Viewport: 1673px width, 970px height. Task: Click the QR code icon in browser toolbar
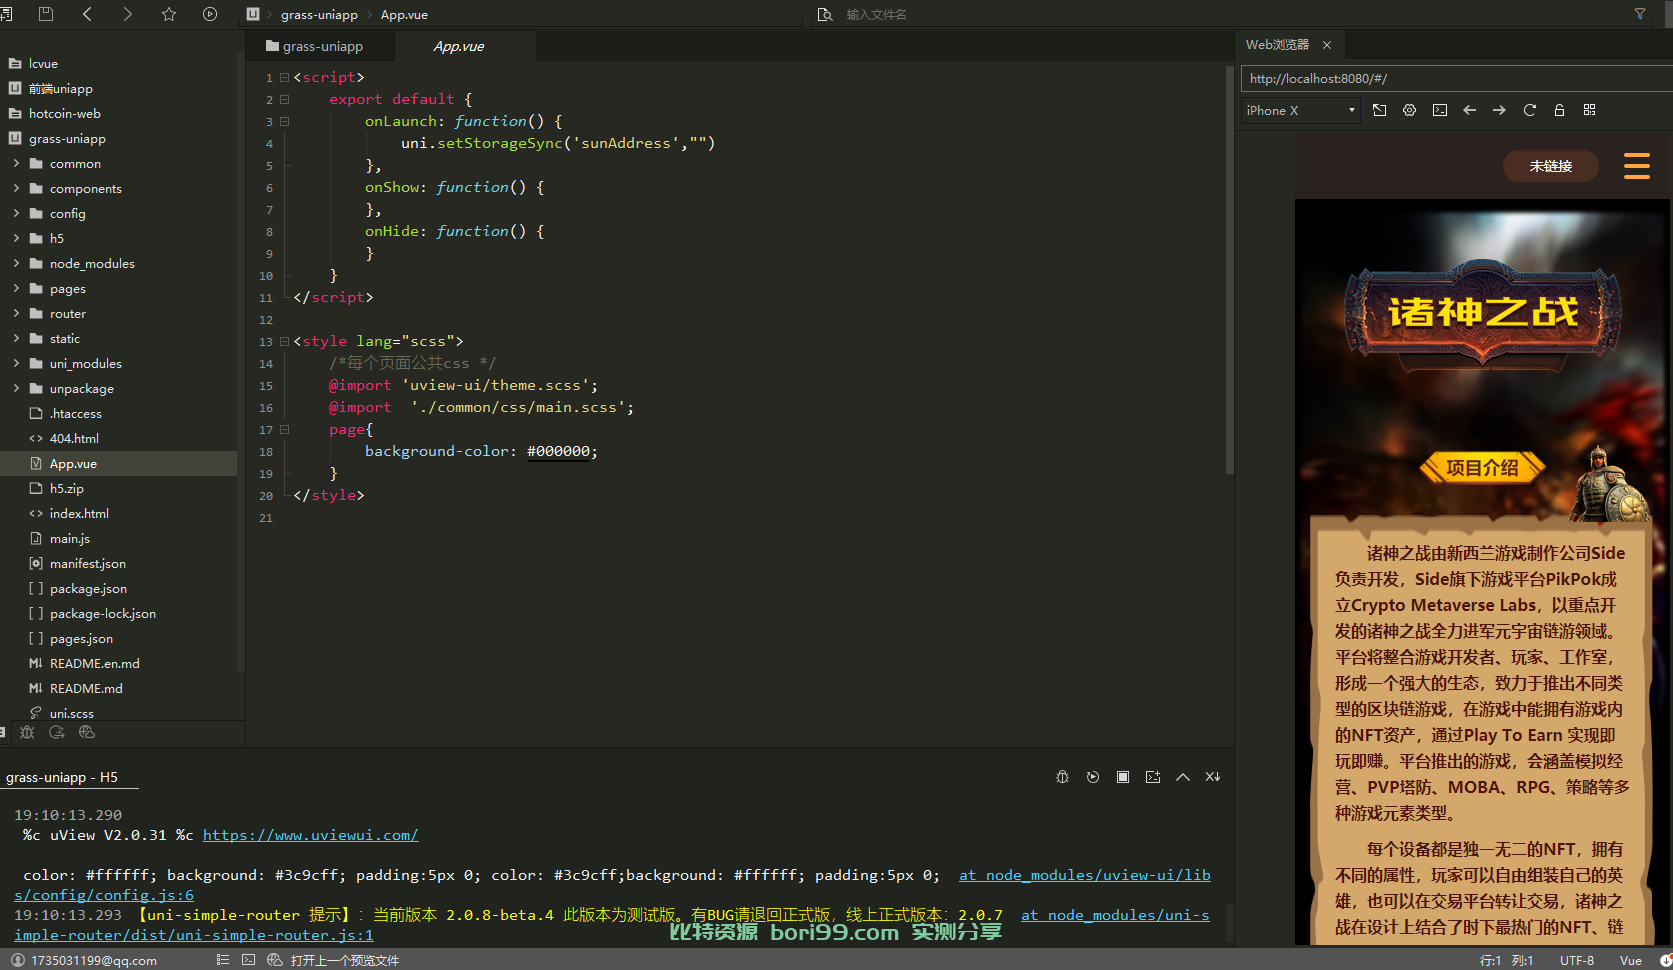(1589, 110)
